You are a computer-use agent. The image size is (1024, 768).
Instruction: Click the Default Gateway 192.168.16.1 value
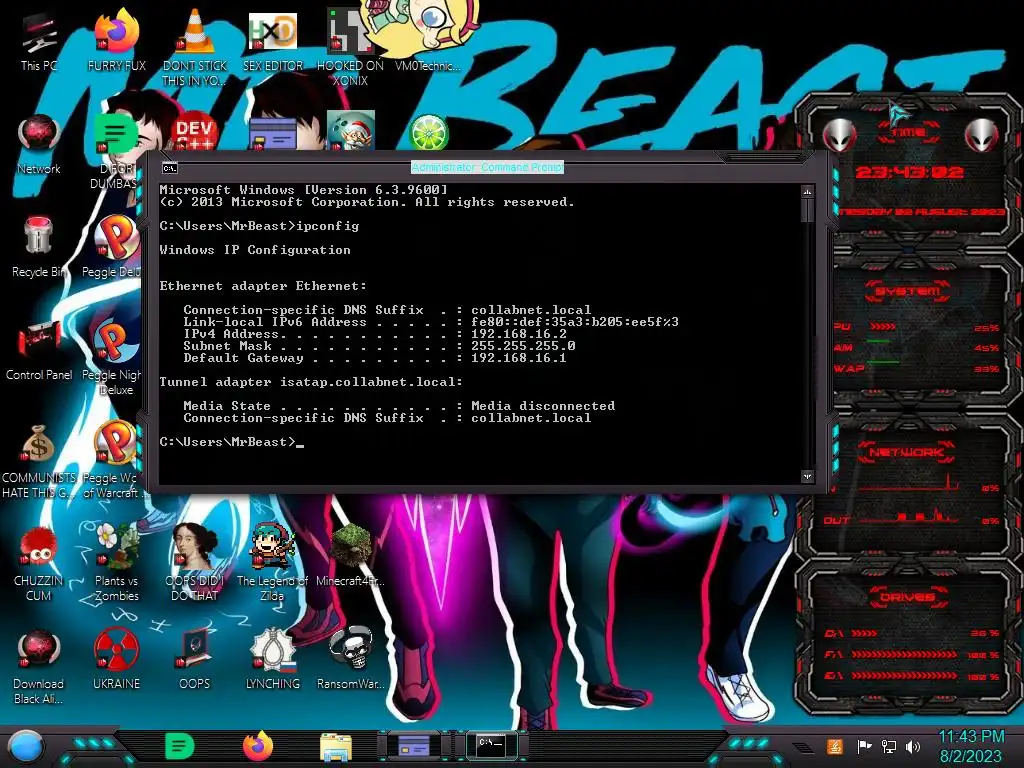pos(519,358)
